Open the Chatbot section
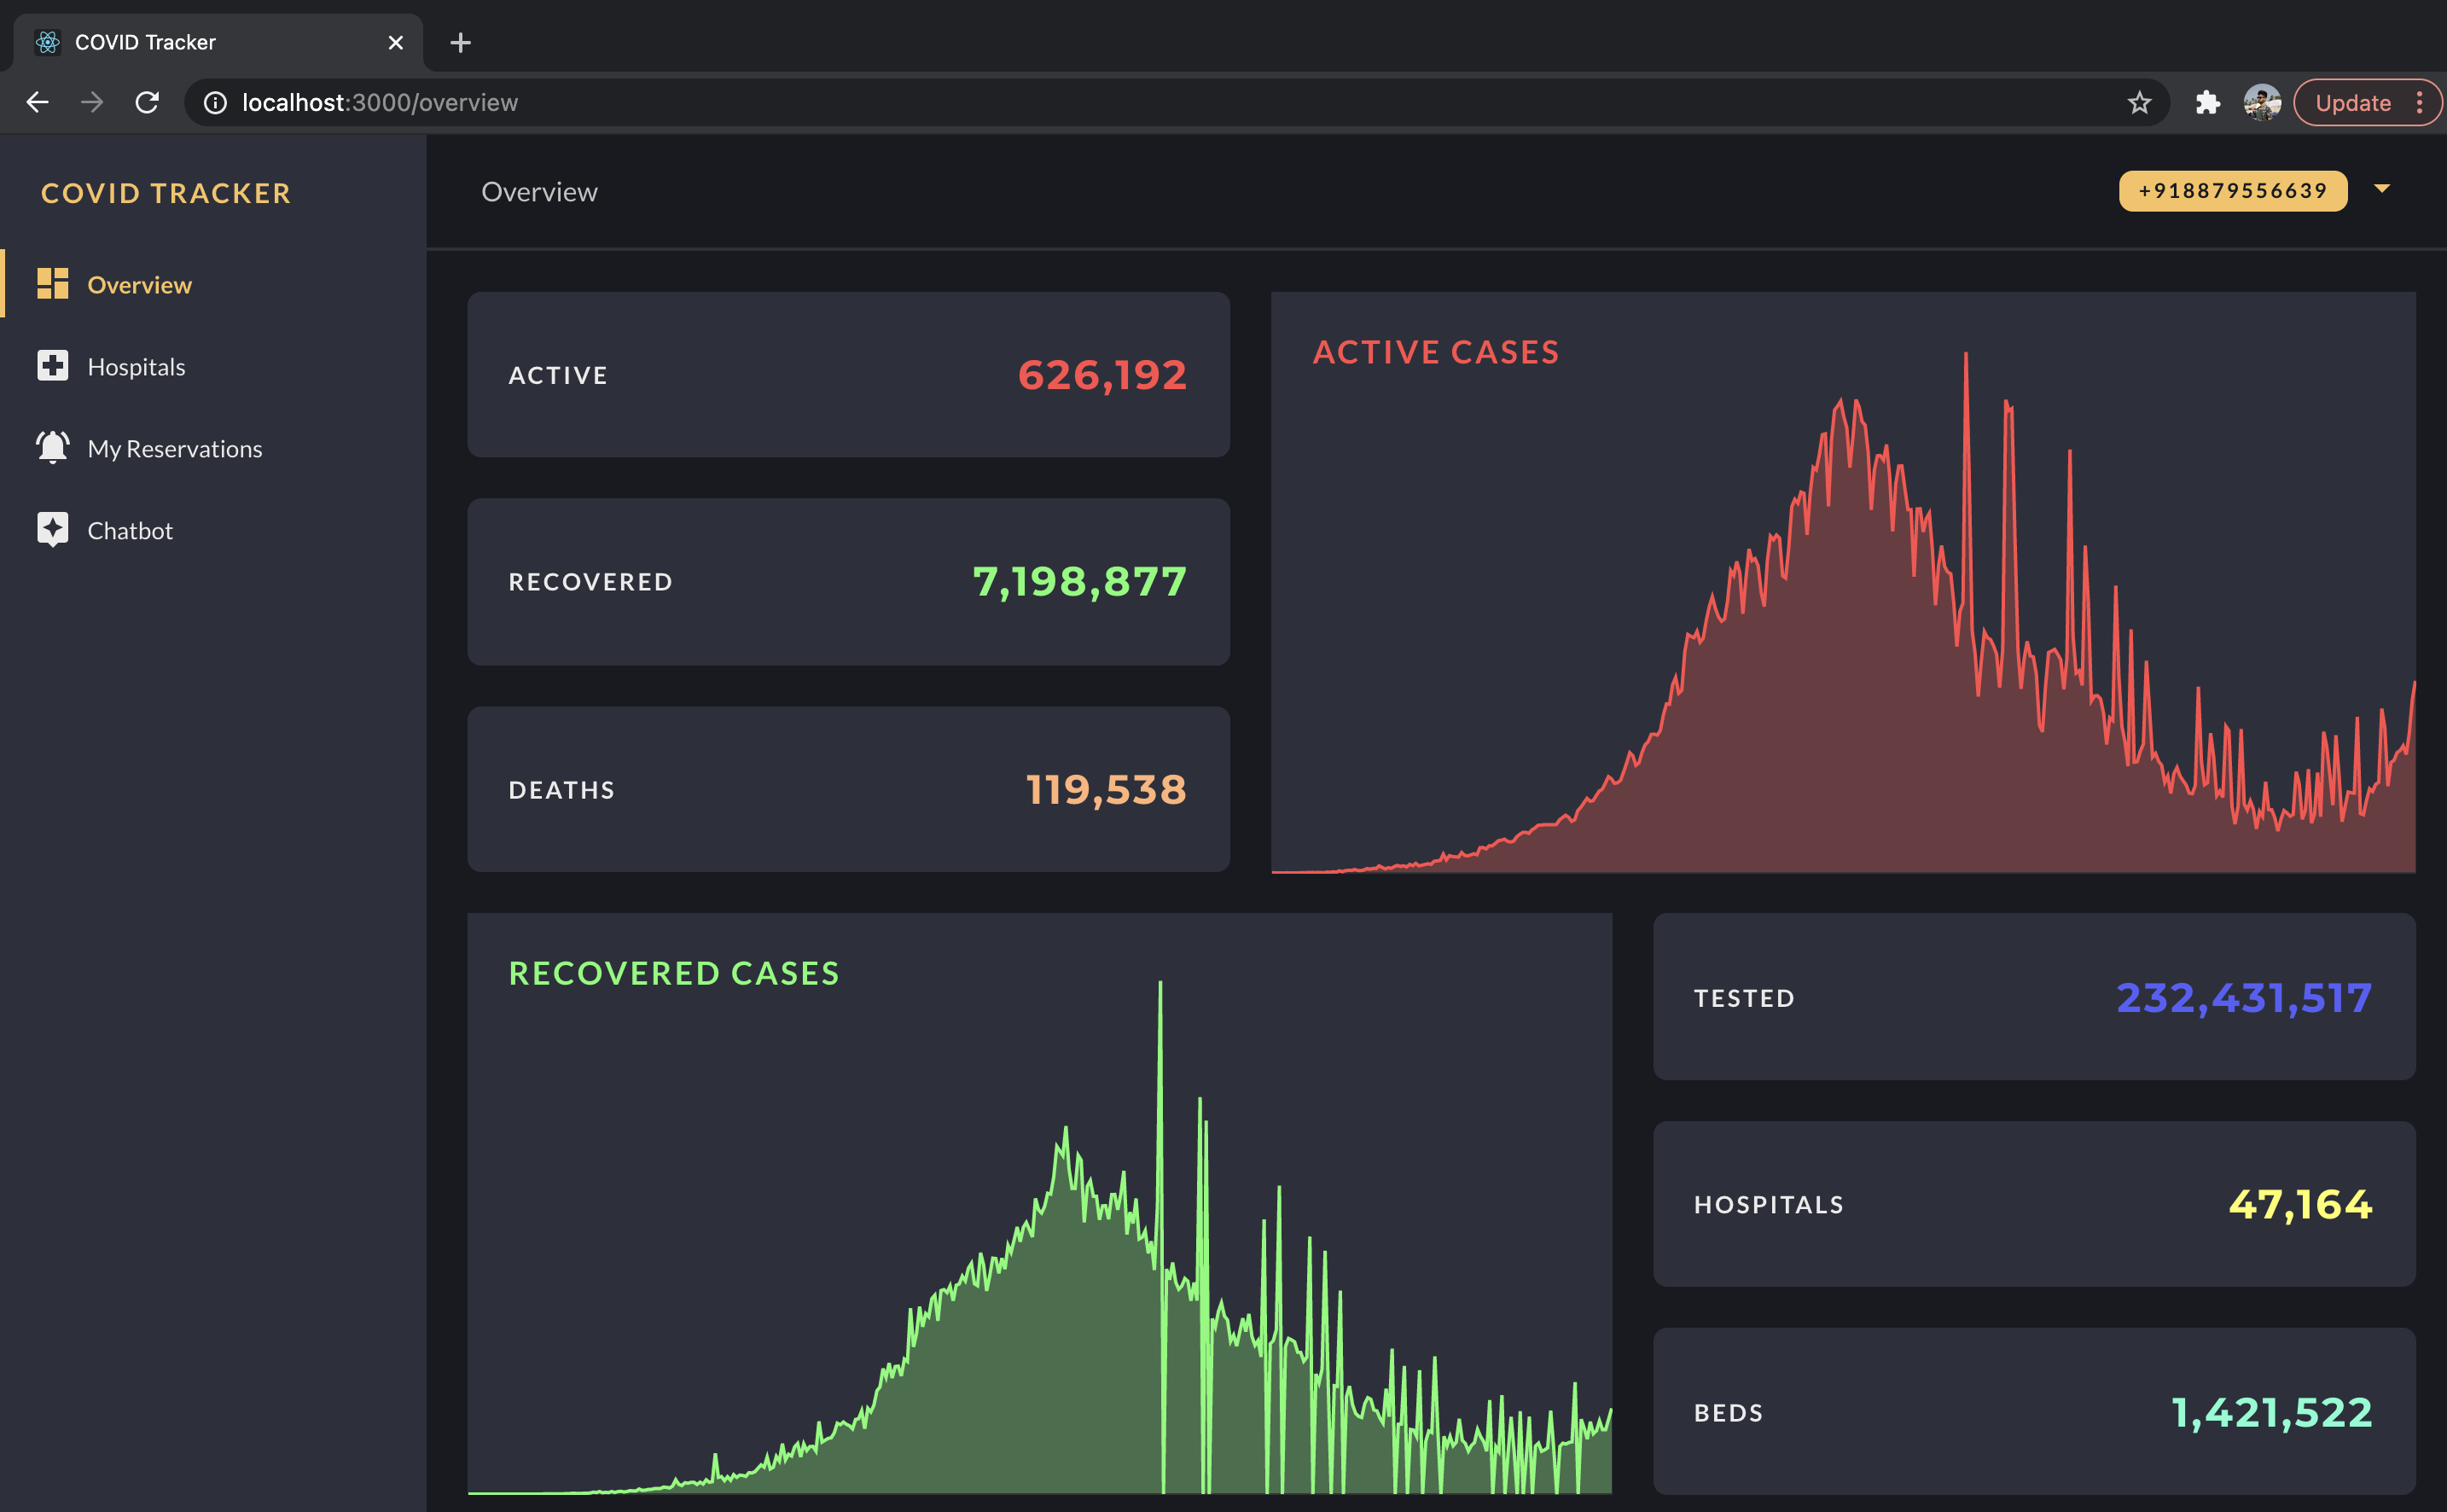Image resolution: width=2447 pixels, height=1512 pixels. tap(130, 531)
